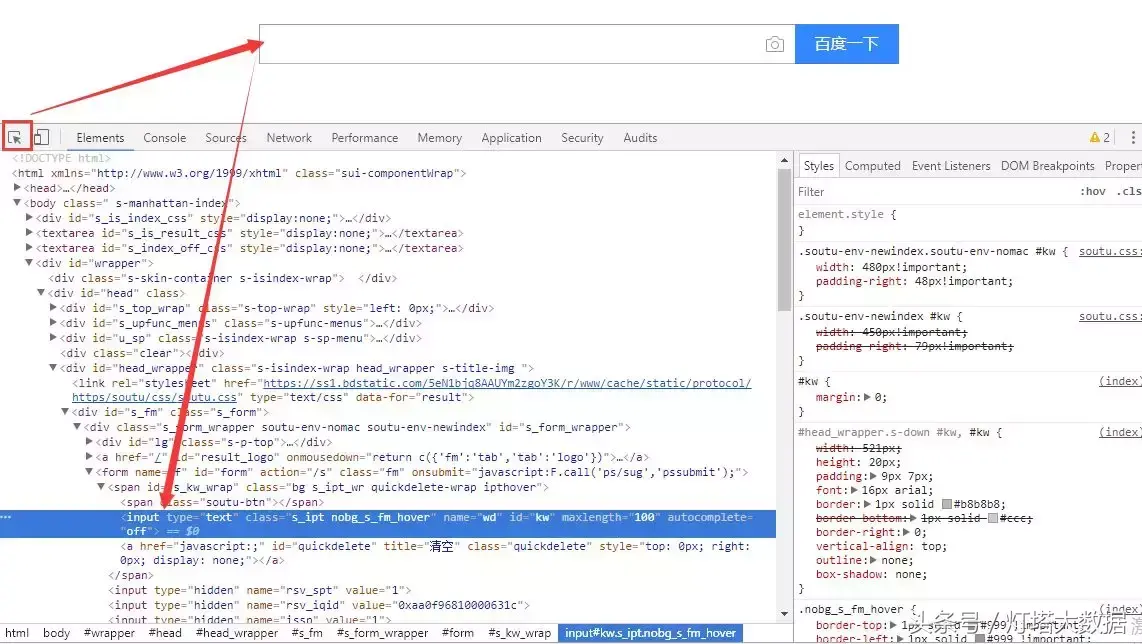
Task: Open the Security tab
Action: pyautogui.click(x=582, y=138)
